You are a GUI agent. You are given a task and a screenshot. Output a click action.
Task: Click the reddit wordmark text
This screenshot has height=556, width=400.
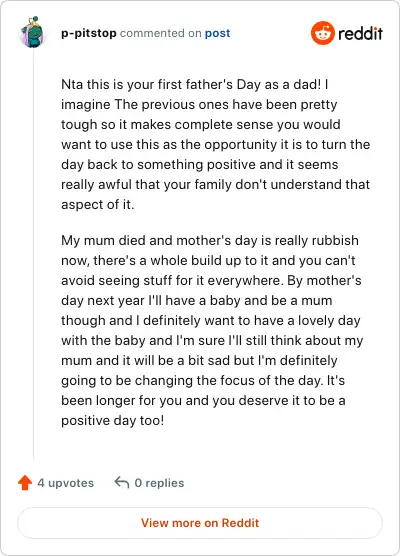[x=360, y=34]
